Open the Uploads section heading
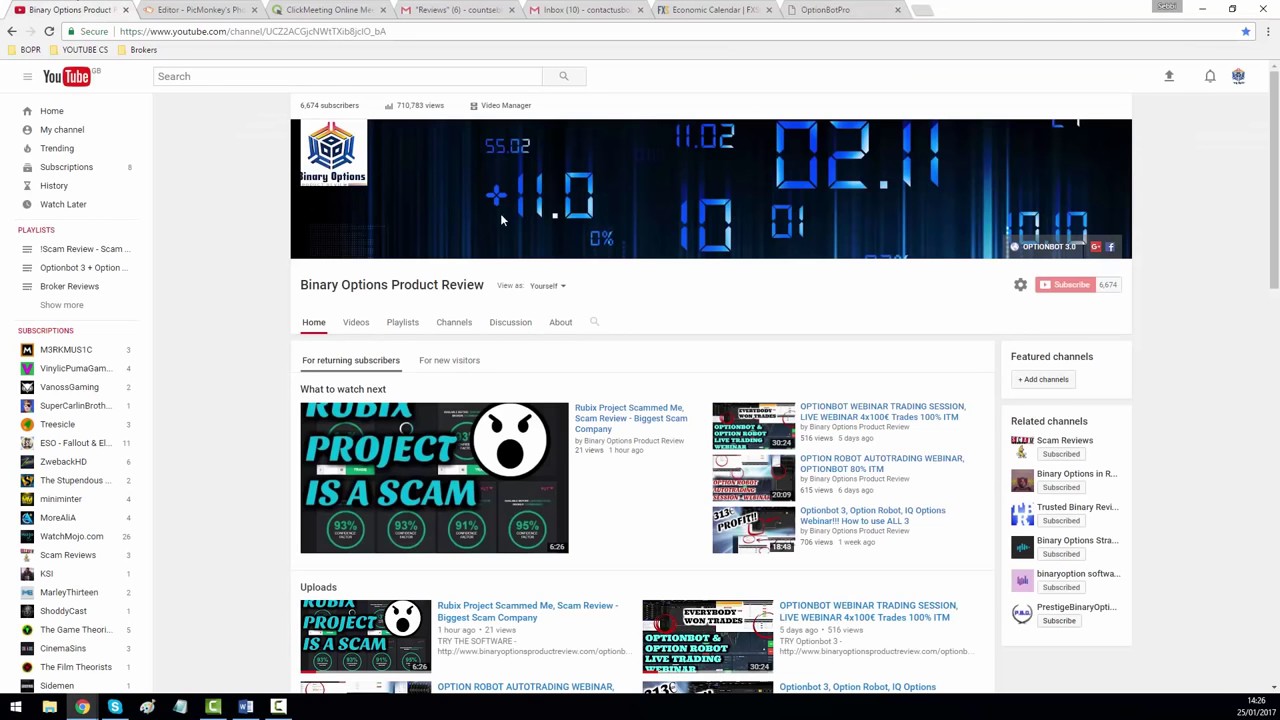 [x=318, y=587]
